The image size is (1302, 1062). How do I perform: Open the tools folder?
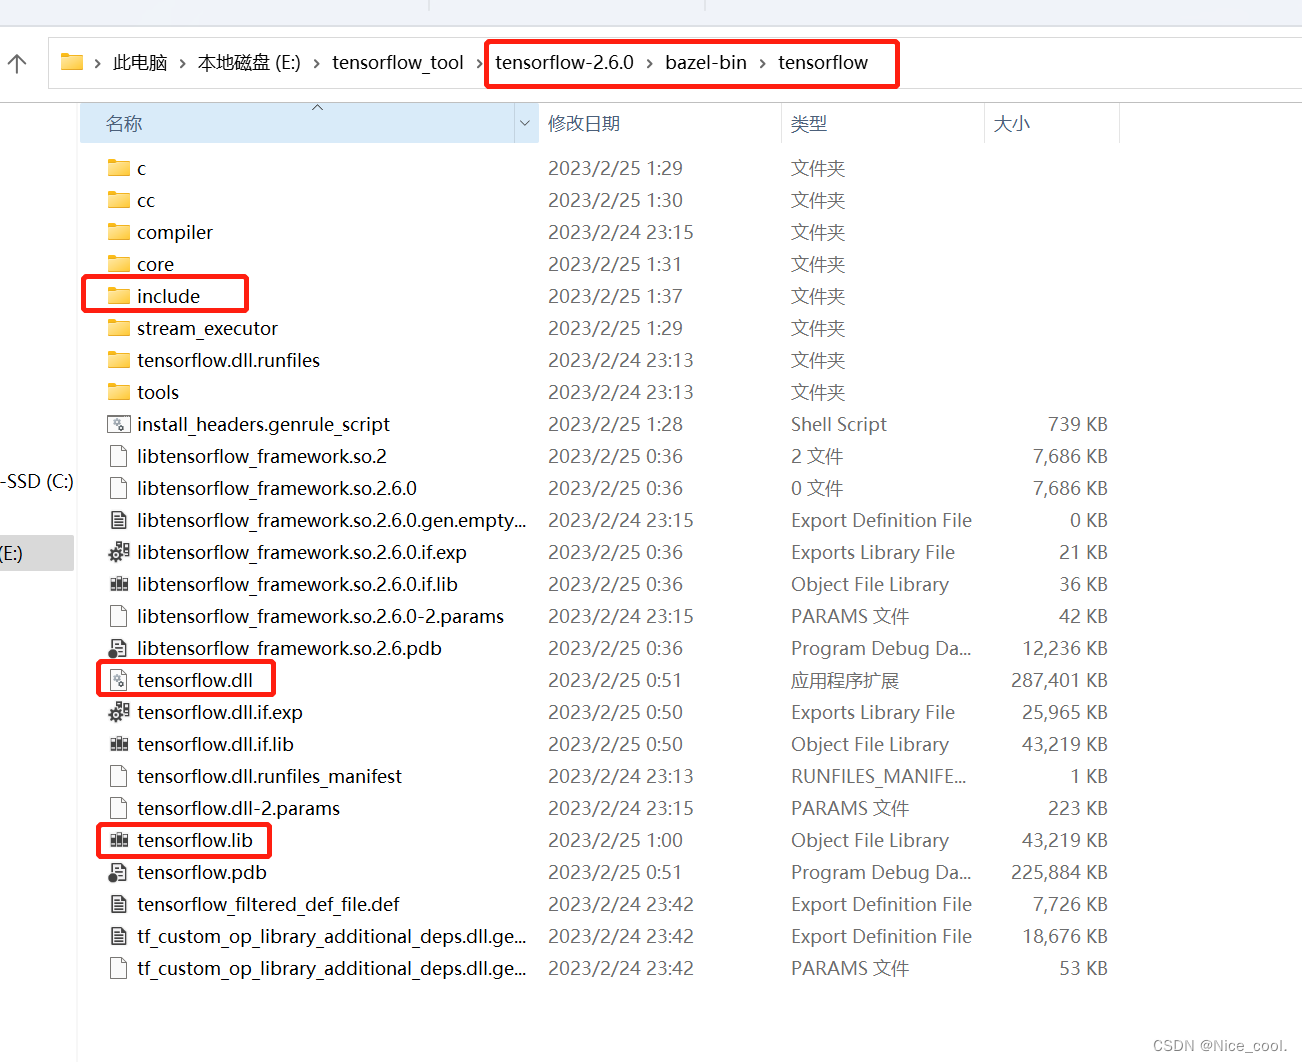click(x=157, y=391)
